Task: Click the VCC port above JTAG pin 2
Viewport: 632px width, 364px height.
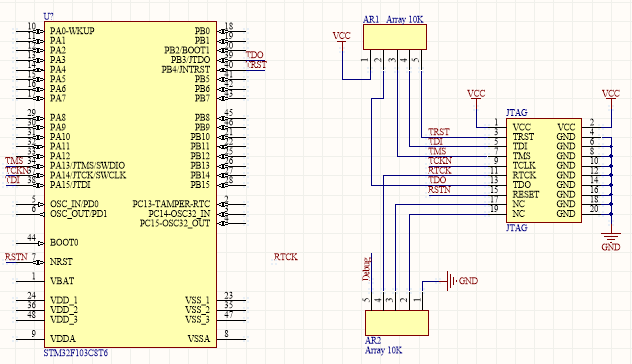Action: 611,97
